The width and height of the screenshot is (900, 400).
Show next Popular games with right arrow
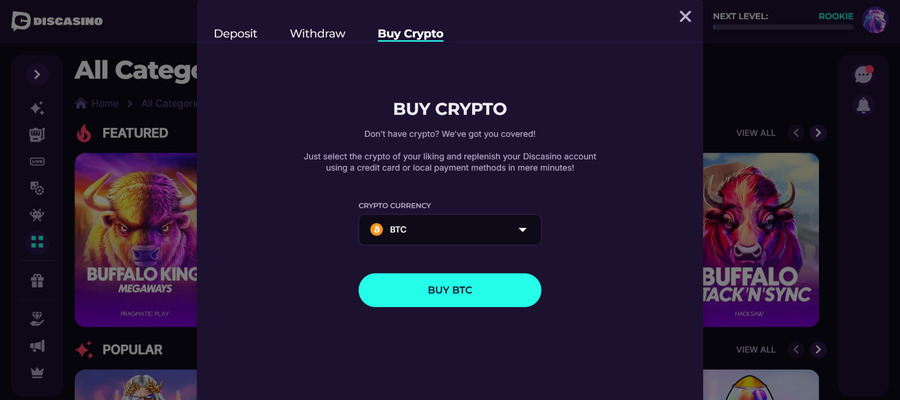(818, 349)
